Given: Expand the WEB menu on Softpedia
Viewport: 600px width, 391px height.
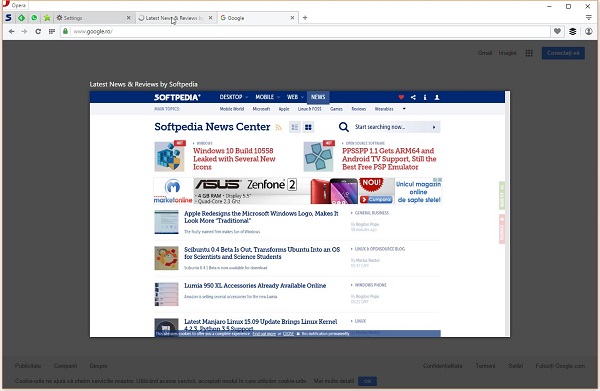Looking at the screenshot, I should click(295, 97).
